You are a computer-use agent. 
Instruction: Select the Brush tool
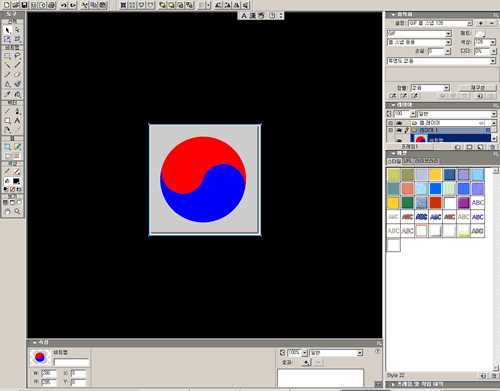pos(17,65)
